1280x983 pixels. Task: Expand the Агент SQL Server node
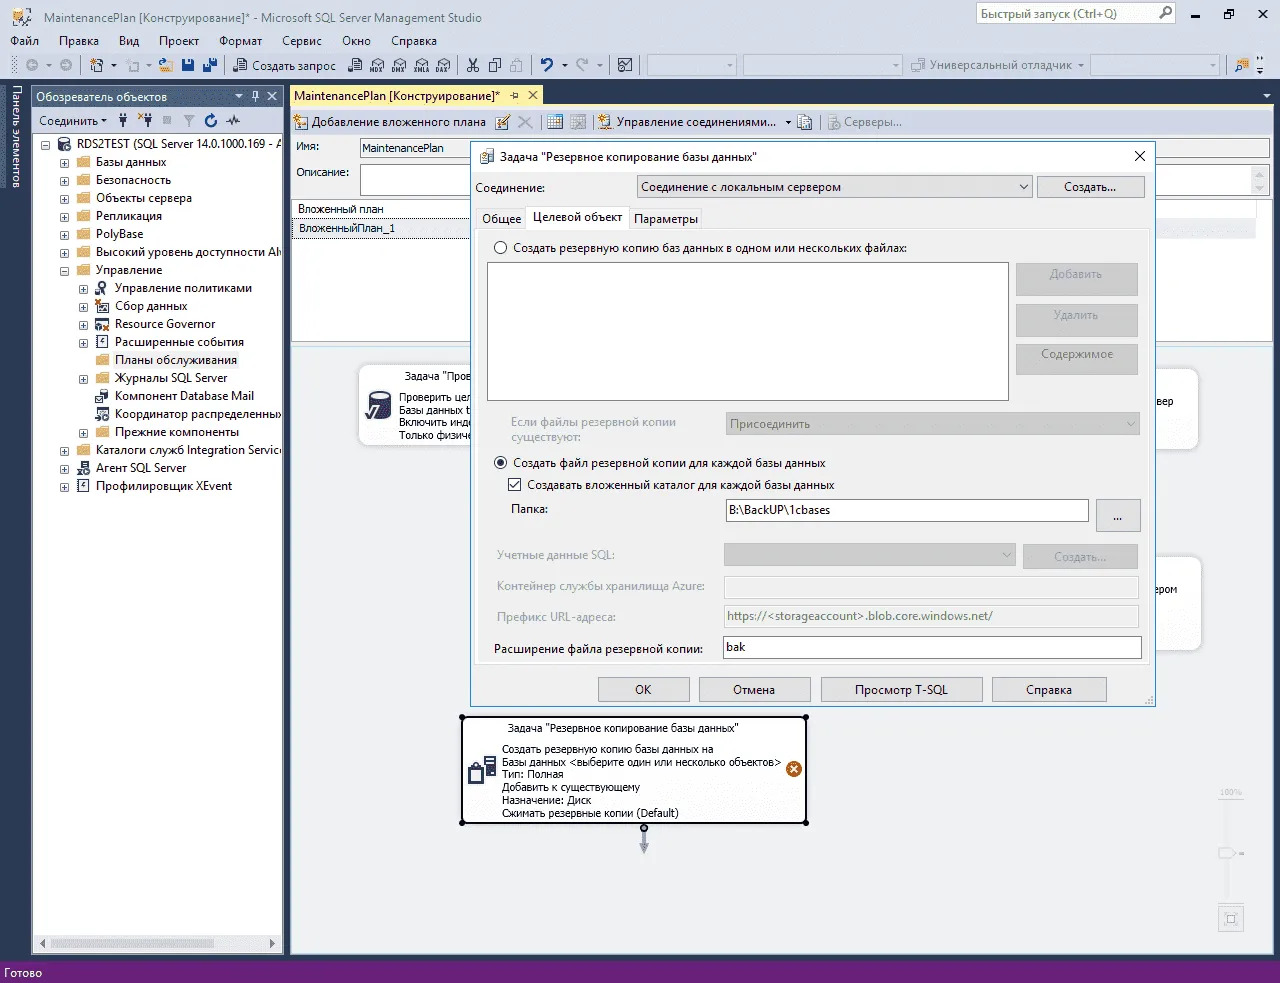point(65,469)
